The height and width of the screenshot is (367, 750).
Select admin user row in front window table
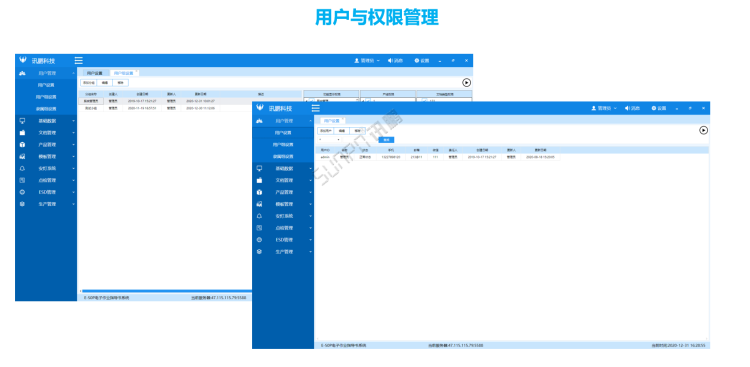pyautogui.click(x=437, y=157)
